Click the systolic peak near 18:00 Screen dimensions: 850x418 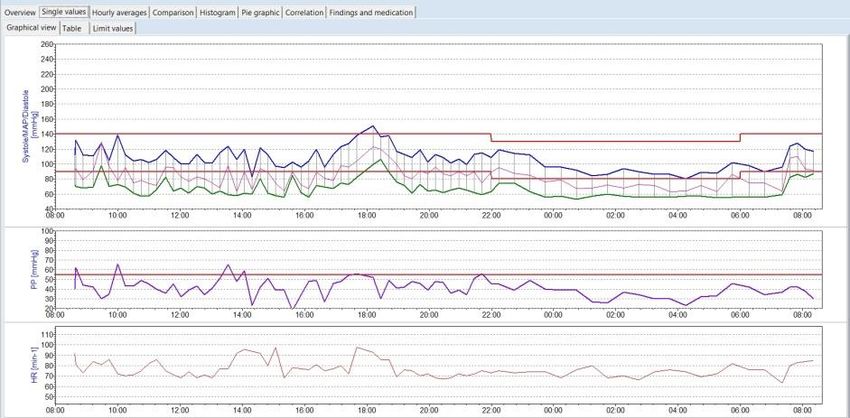tap(372, 127)
